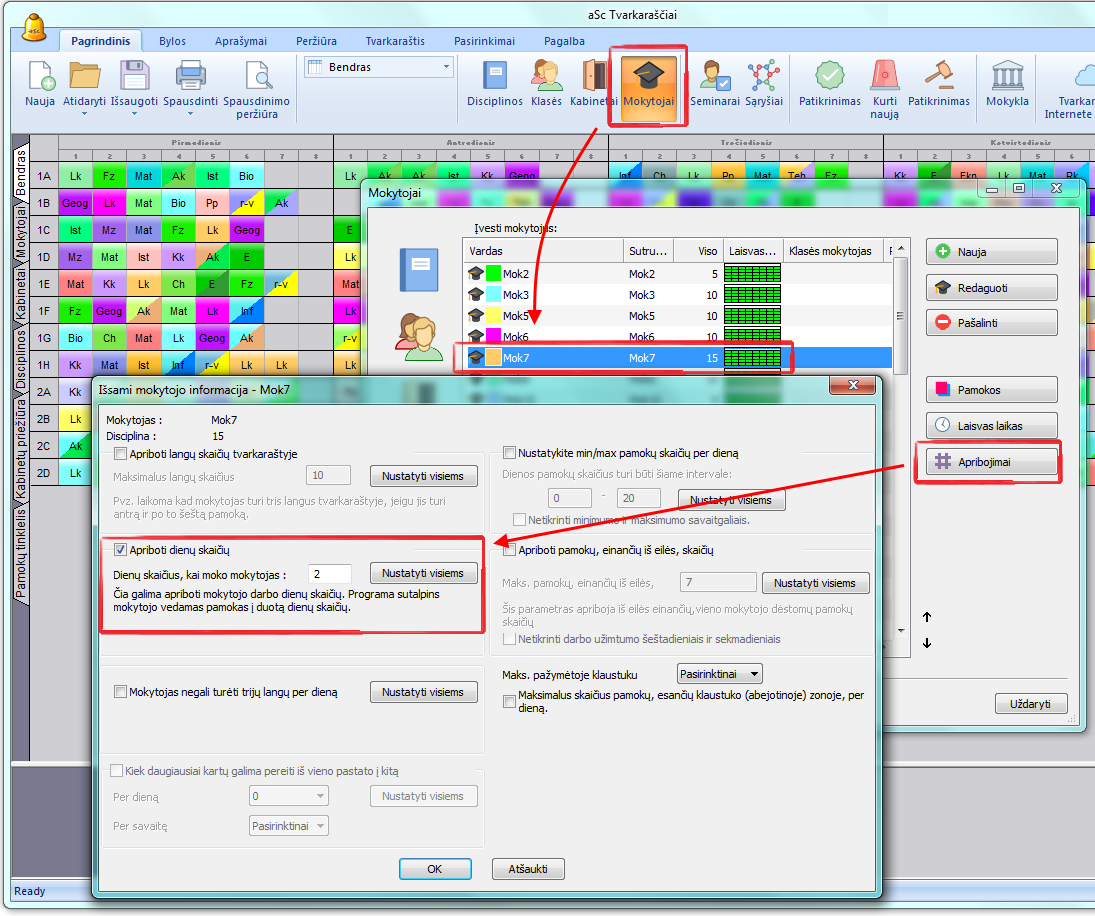Click the Spausdinti printer icon
The height and width of the screenshot is (916, 1095).
[190, 78]
